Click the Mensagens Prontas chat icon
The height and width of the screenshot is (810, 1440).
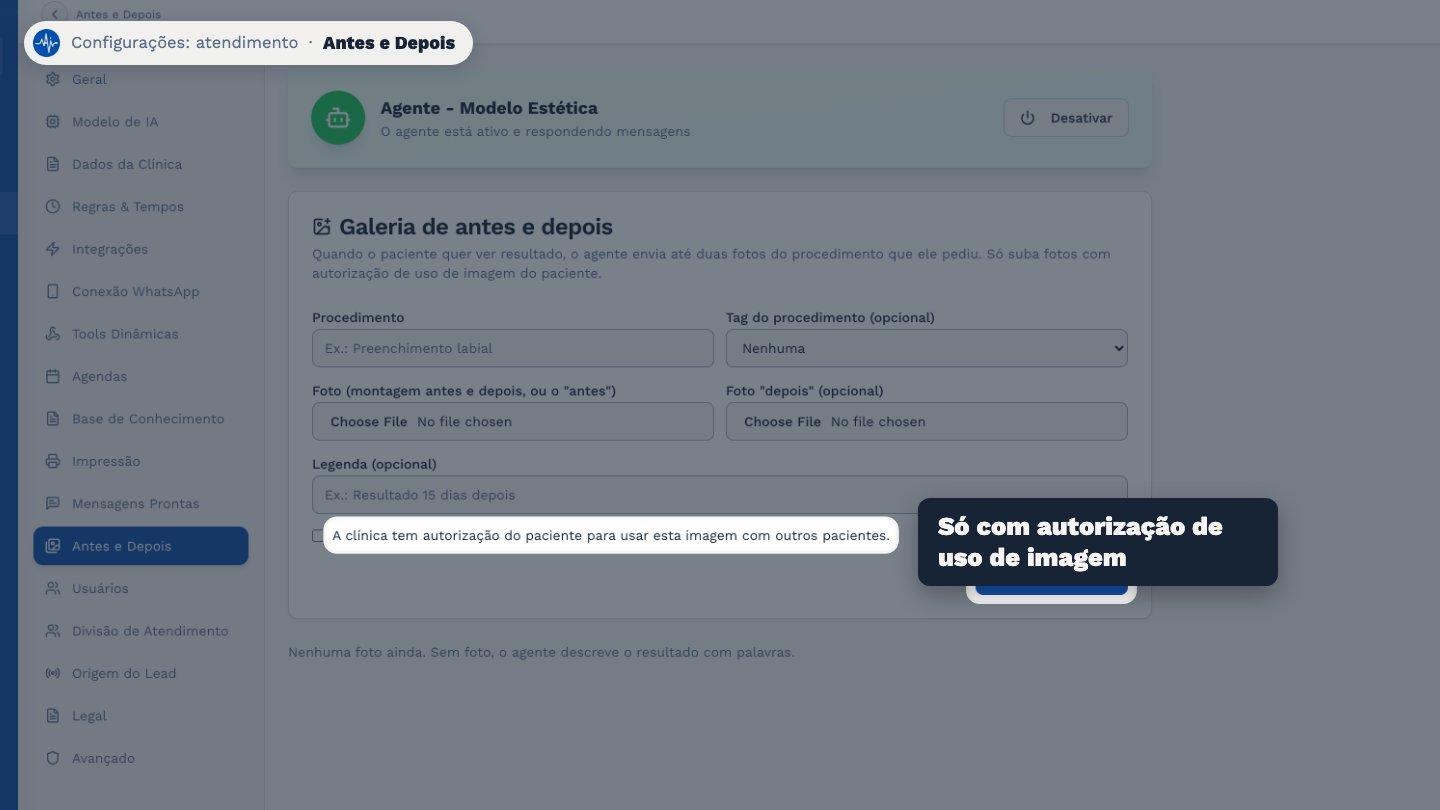(53, 504)
